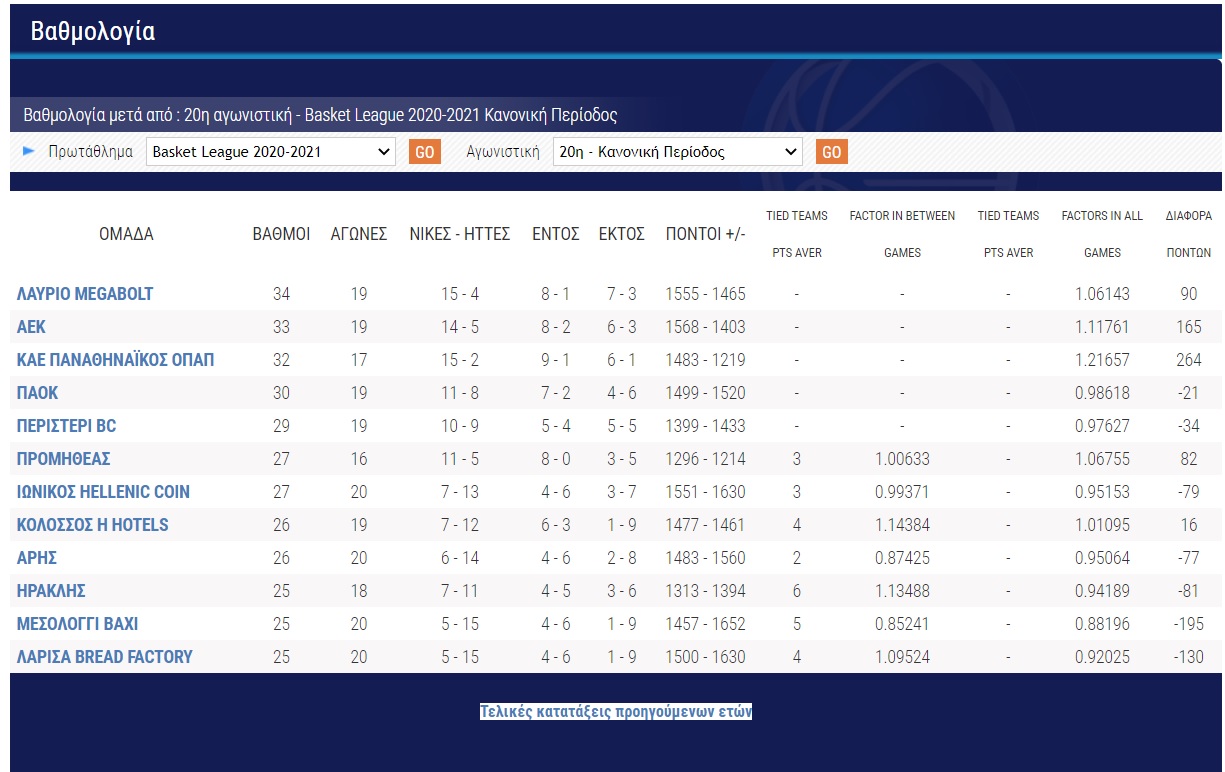
Task: Click the GO button next to Αγωνιστική
Action: coord(831,152)
